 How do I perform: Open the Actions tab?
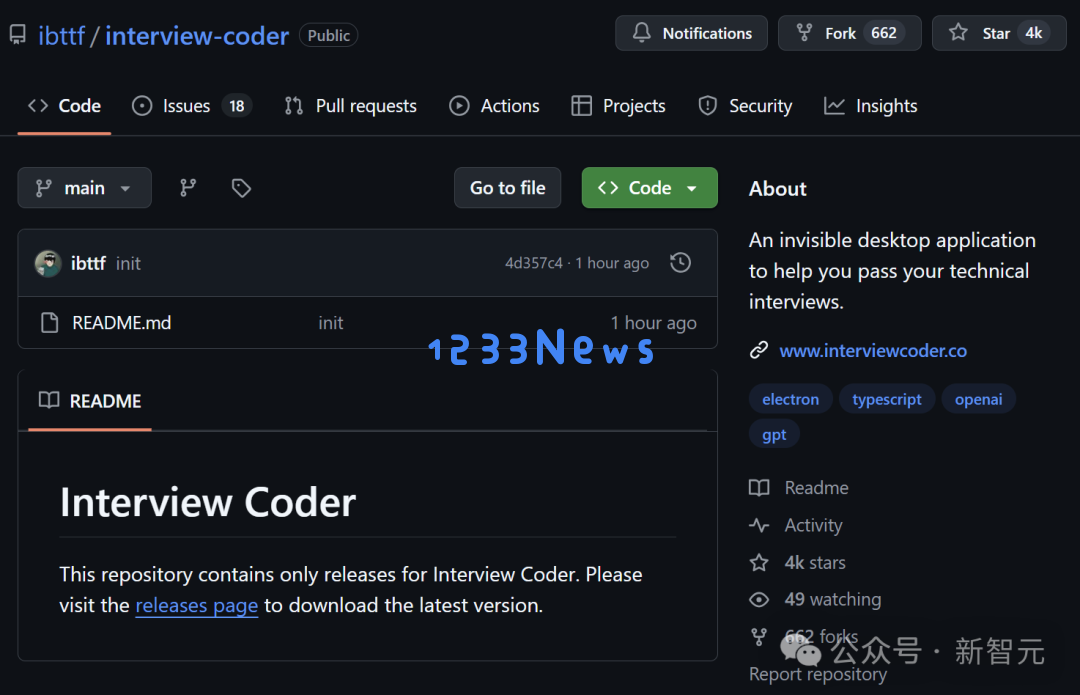coord(495,106)
